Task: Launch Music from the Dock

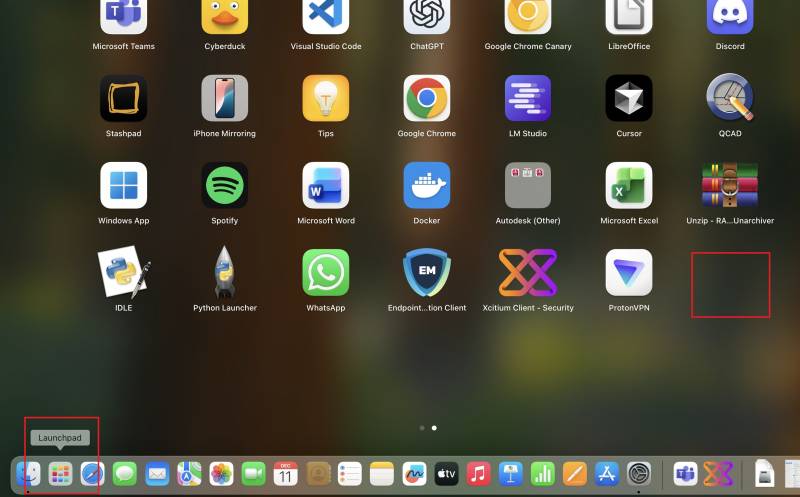Action: (x=479, y=474)
